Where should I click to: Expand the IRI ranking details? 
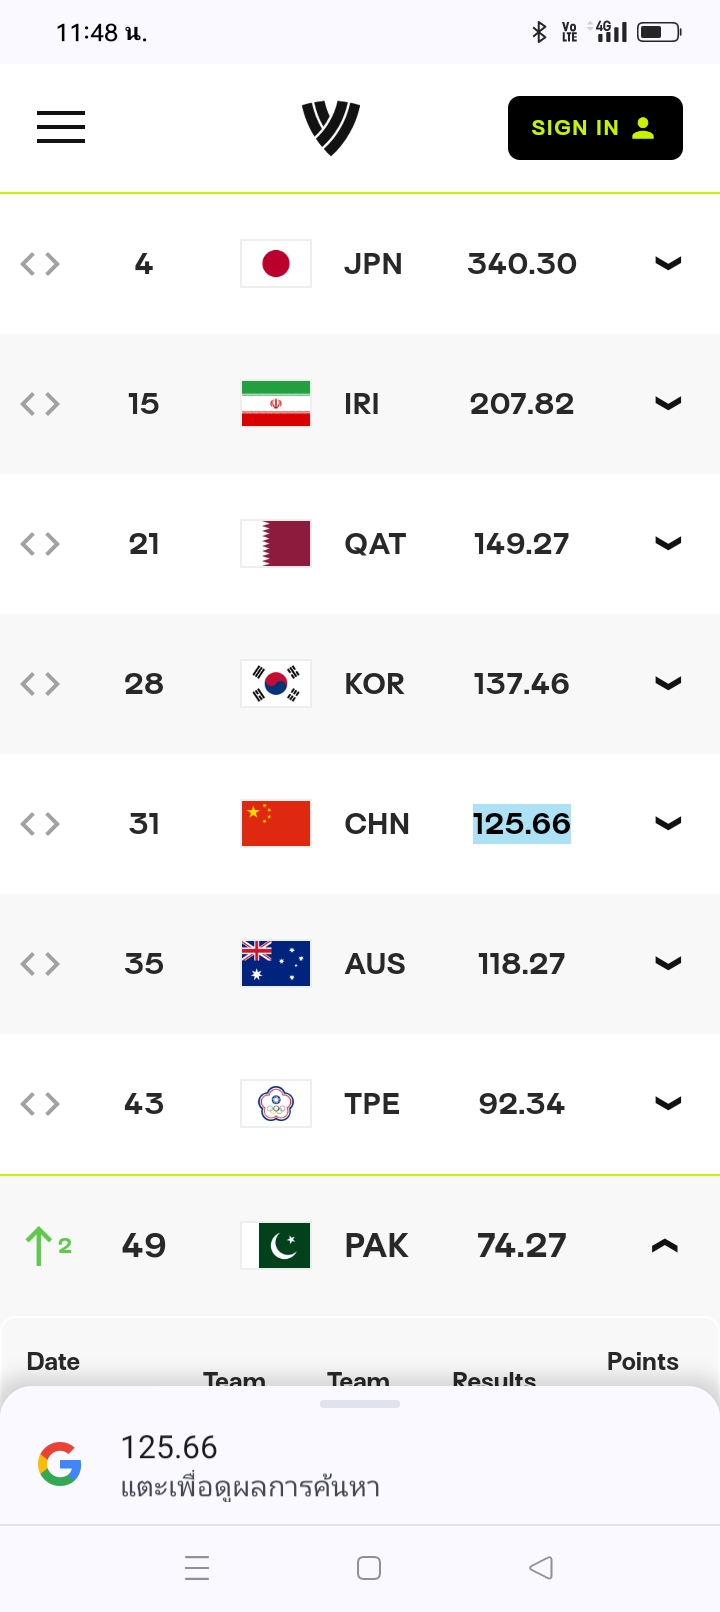(x=668, y=404)
